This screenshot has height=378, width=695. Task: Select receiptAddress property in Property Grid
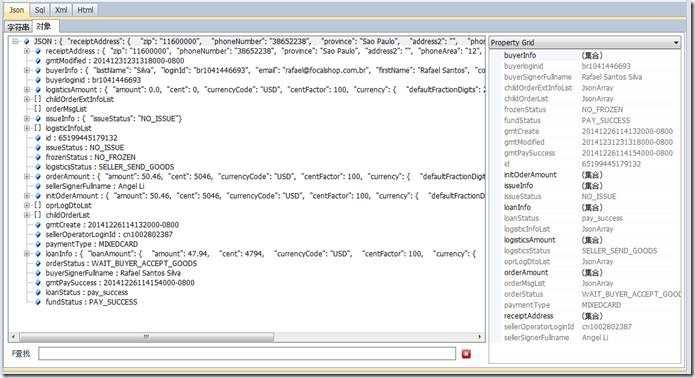click(528, 316)
